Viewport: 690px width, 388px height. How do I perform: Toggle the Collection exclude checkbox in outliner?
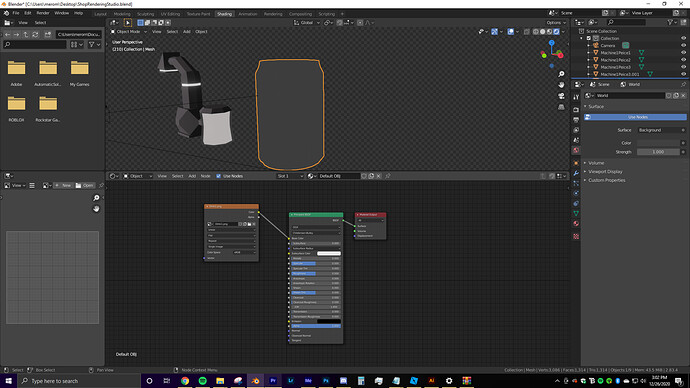pos(589,38)
